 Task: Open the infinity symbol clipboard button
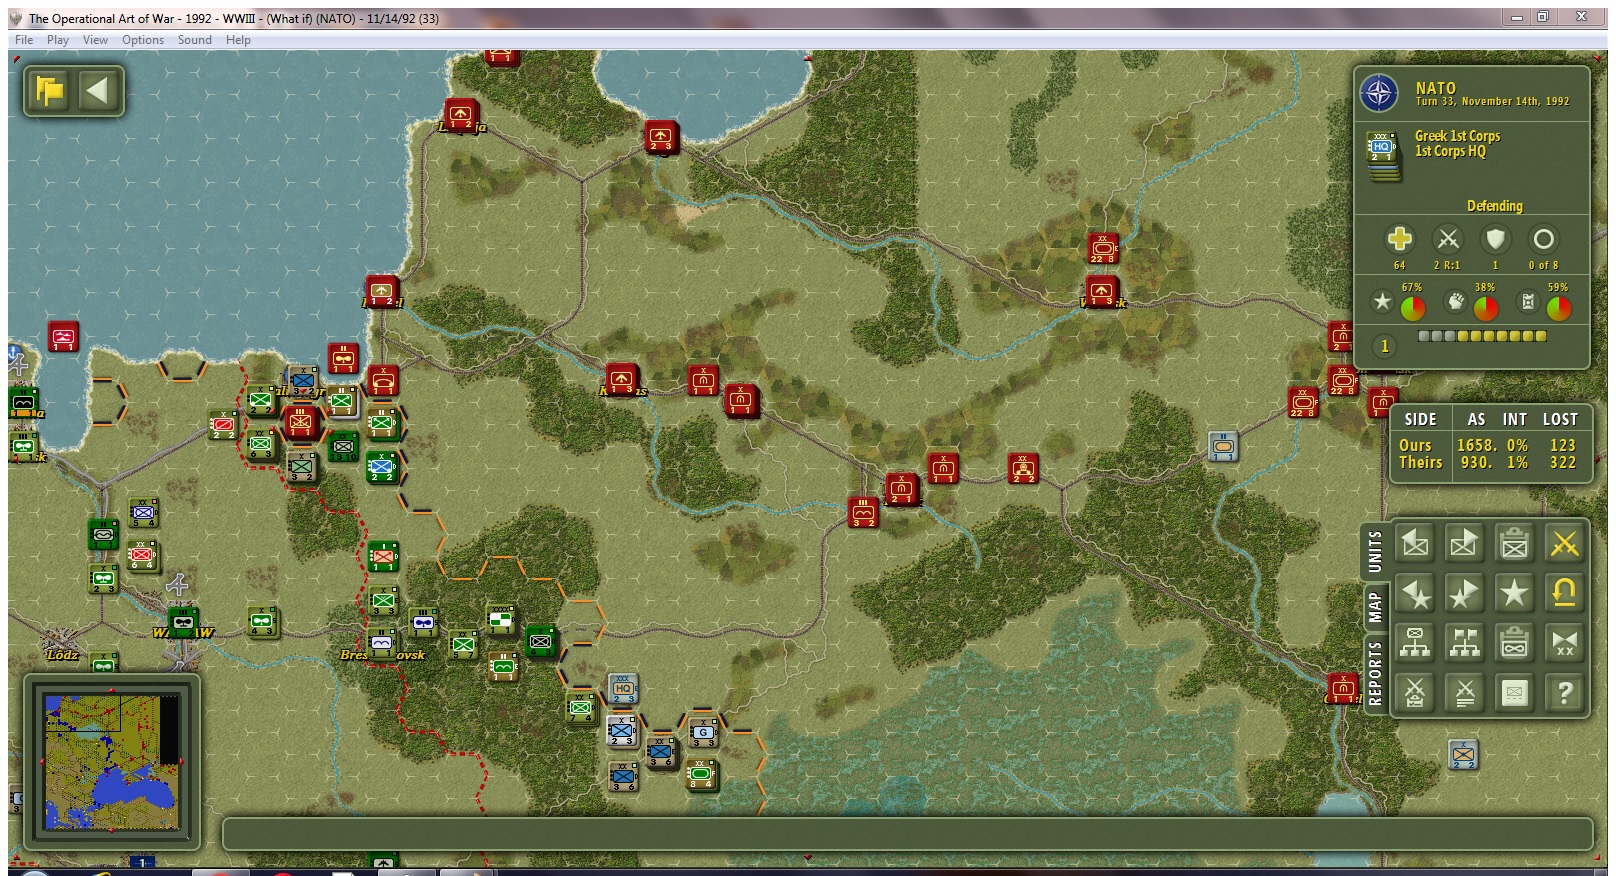1514,643
